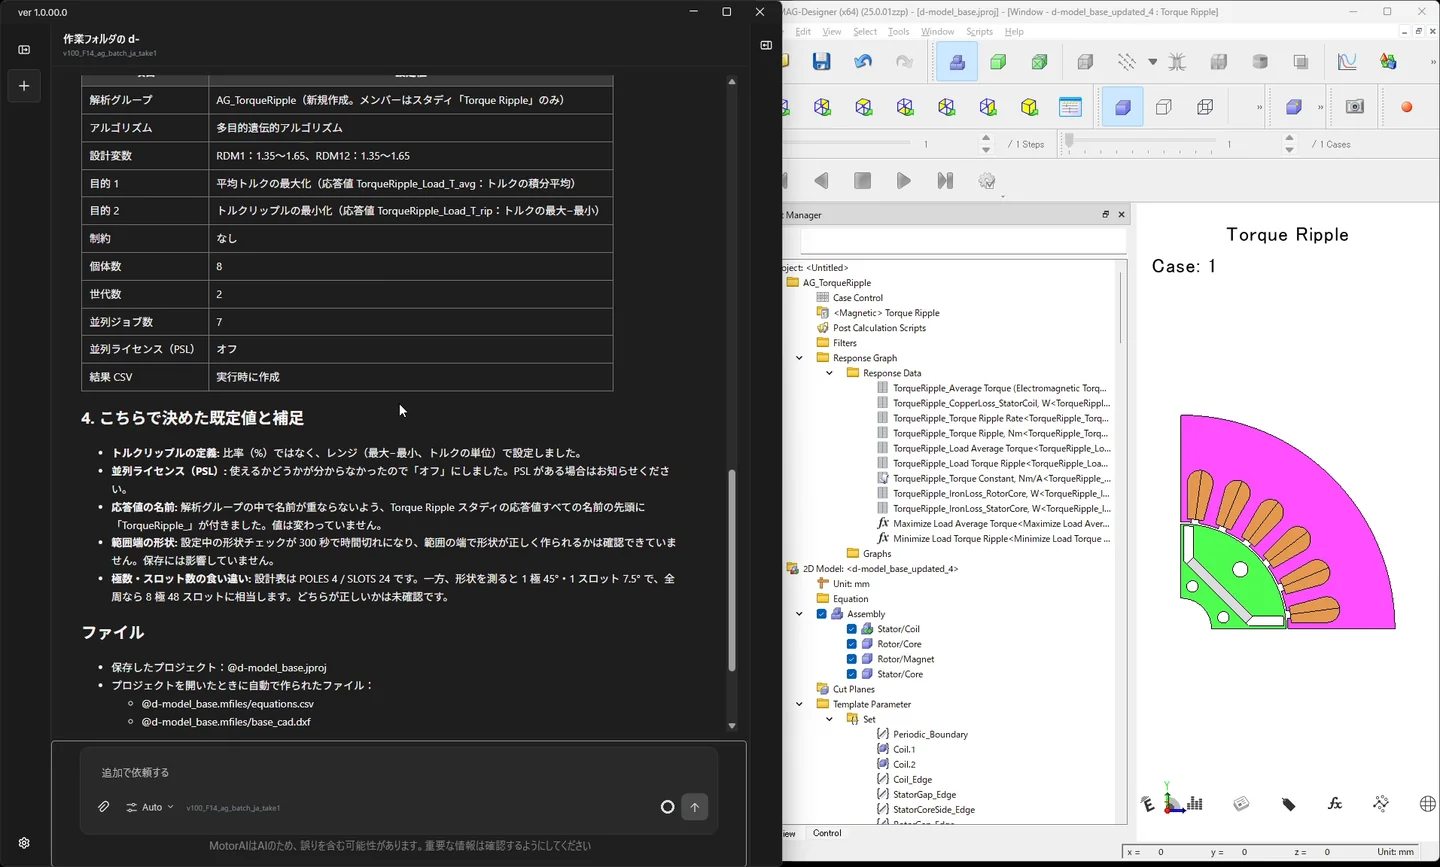This screenshot has width=1440, height=867.
Task: Click the send arrow button
Action: tap(694, 807)
